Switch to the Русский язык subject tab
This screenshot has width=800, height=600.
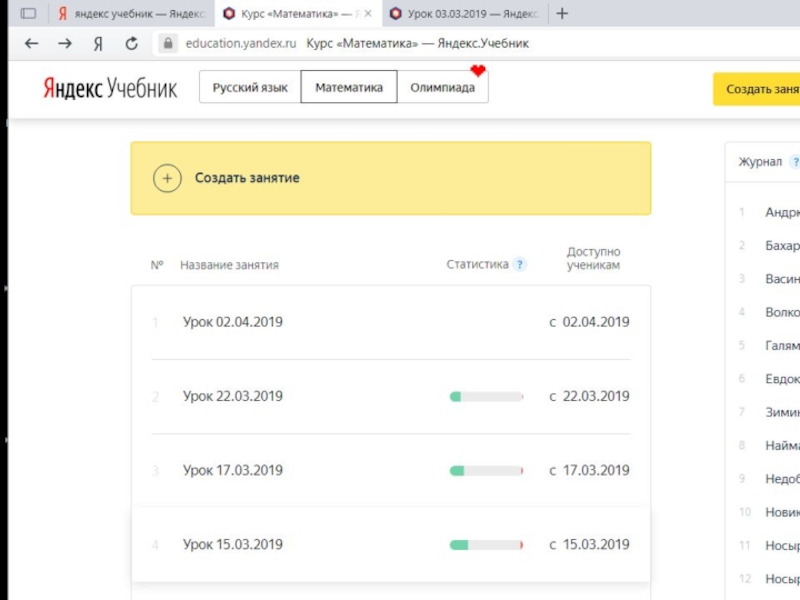pos(250,88)
